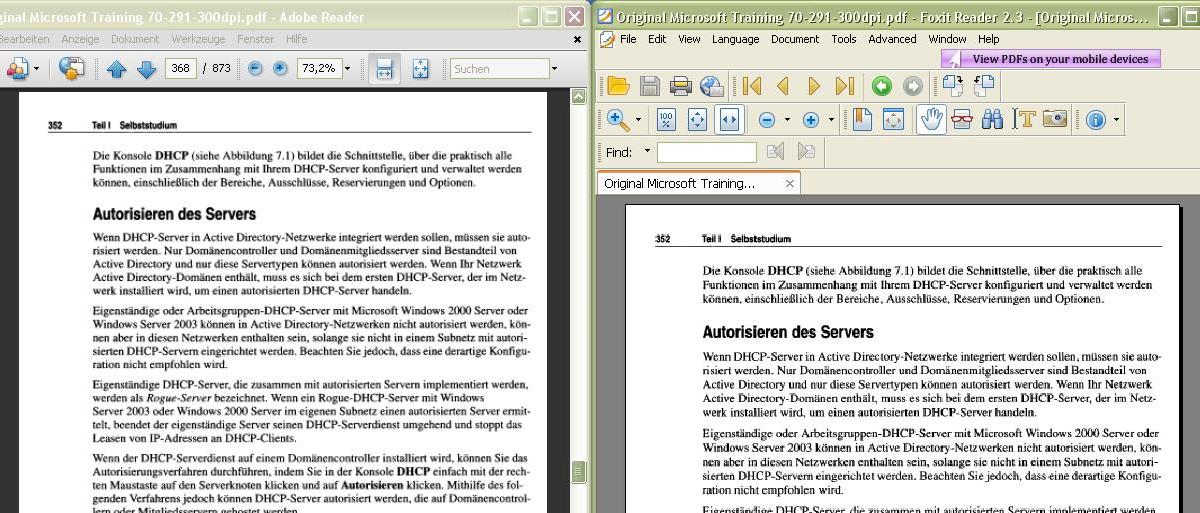Open the Language menu
This screenshot has height=513, width=1200.
(735, 39)
